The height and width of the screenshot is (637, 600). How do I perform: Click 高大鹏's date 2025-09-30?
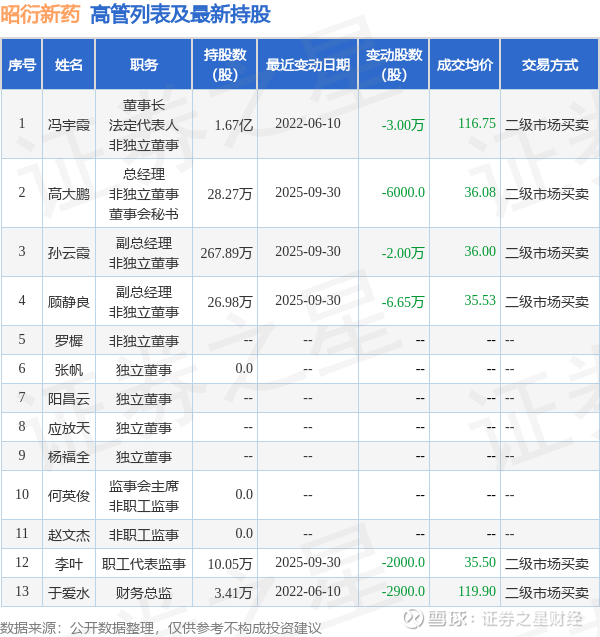[x=308, y=192]
